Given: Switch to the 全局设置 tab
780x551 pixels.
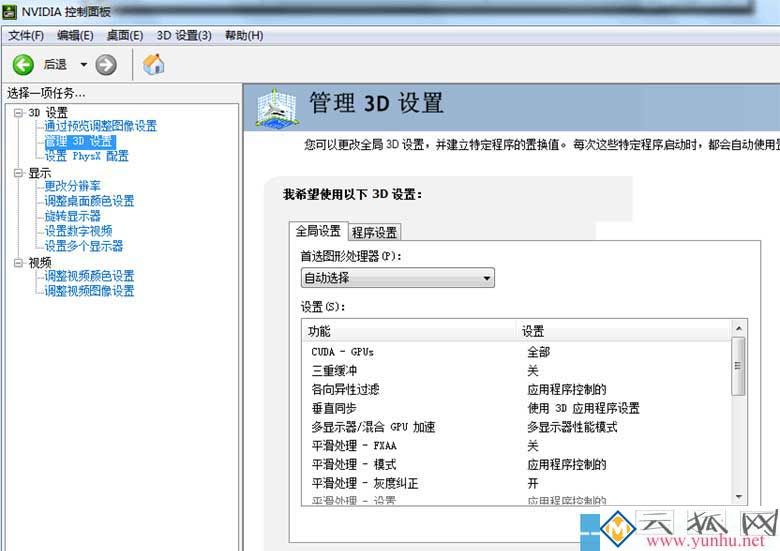Looking at the screenshot, I should pos(318,231).
